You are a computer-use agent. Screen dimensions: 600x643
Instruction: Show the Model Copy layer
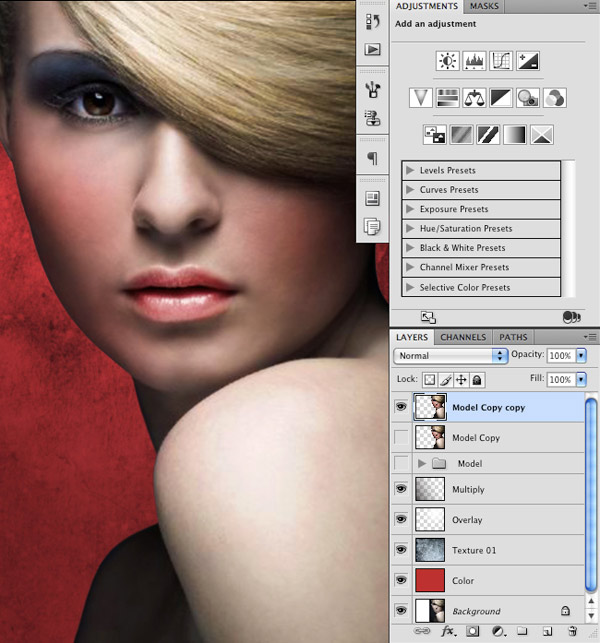click(x=401, y=437)
